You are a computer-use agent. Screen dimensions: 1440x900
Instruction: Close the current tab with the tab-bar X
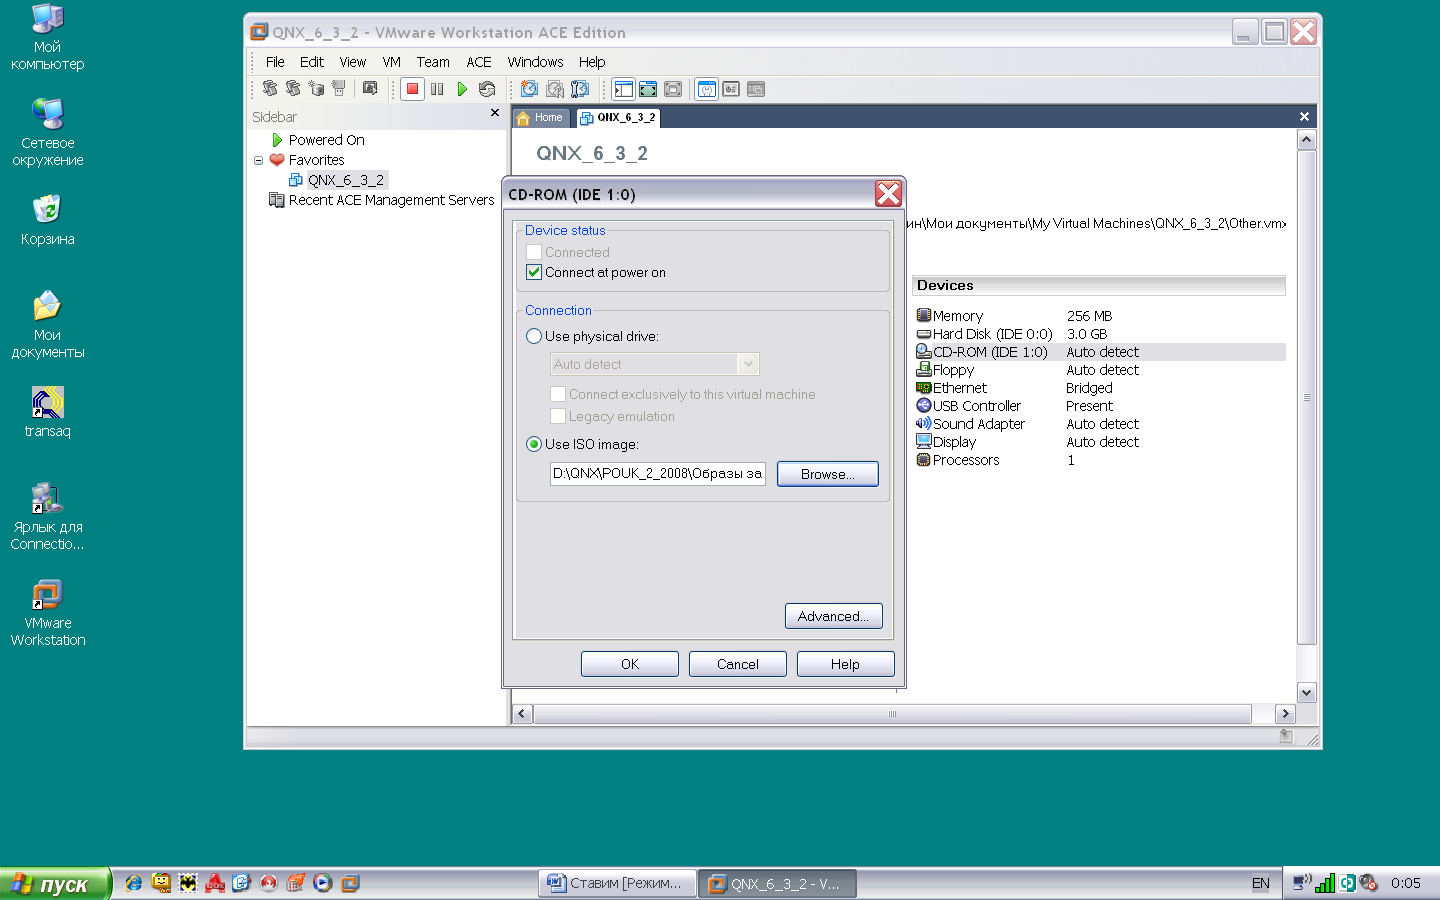pos(1304,117)
